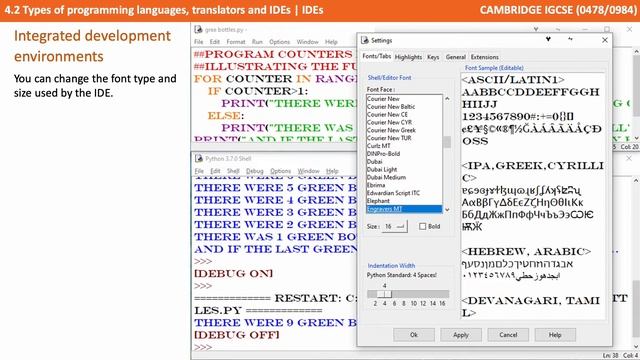The image size is (640, 360).
Task: Open the Window menu in the editor window
Action: 307,42
